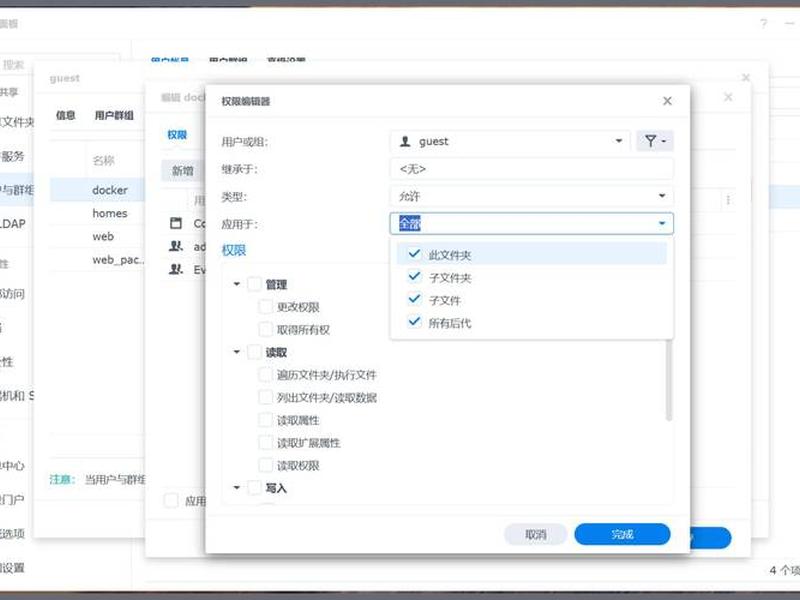
Task: Check the 写入 permission group checkbox
Action: [254, 488]
